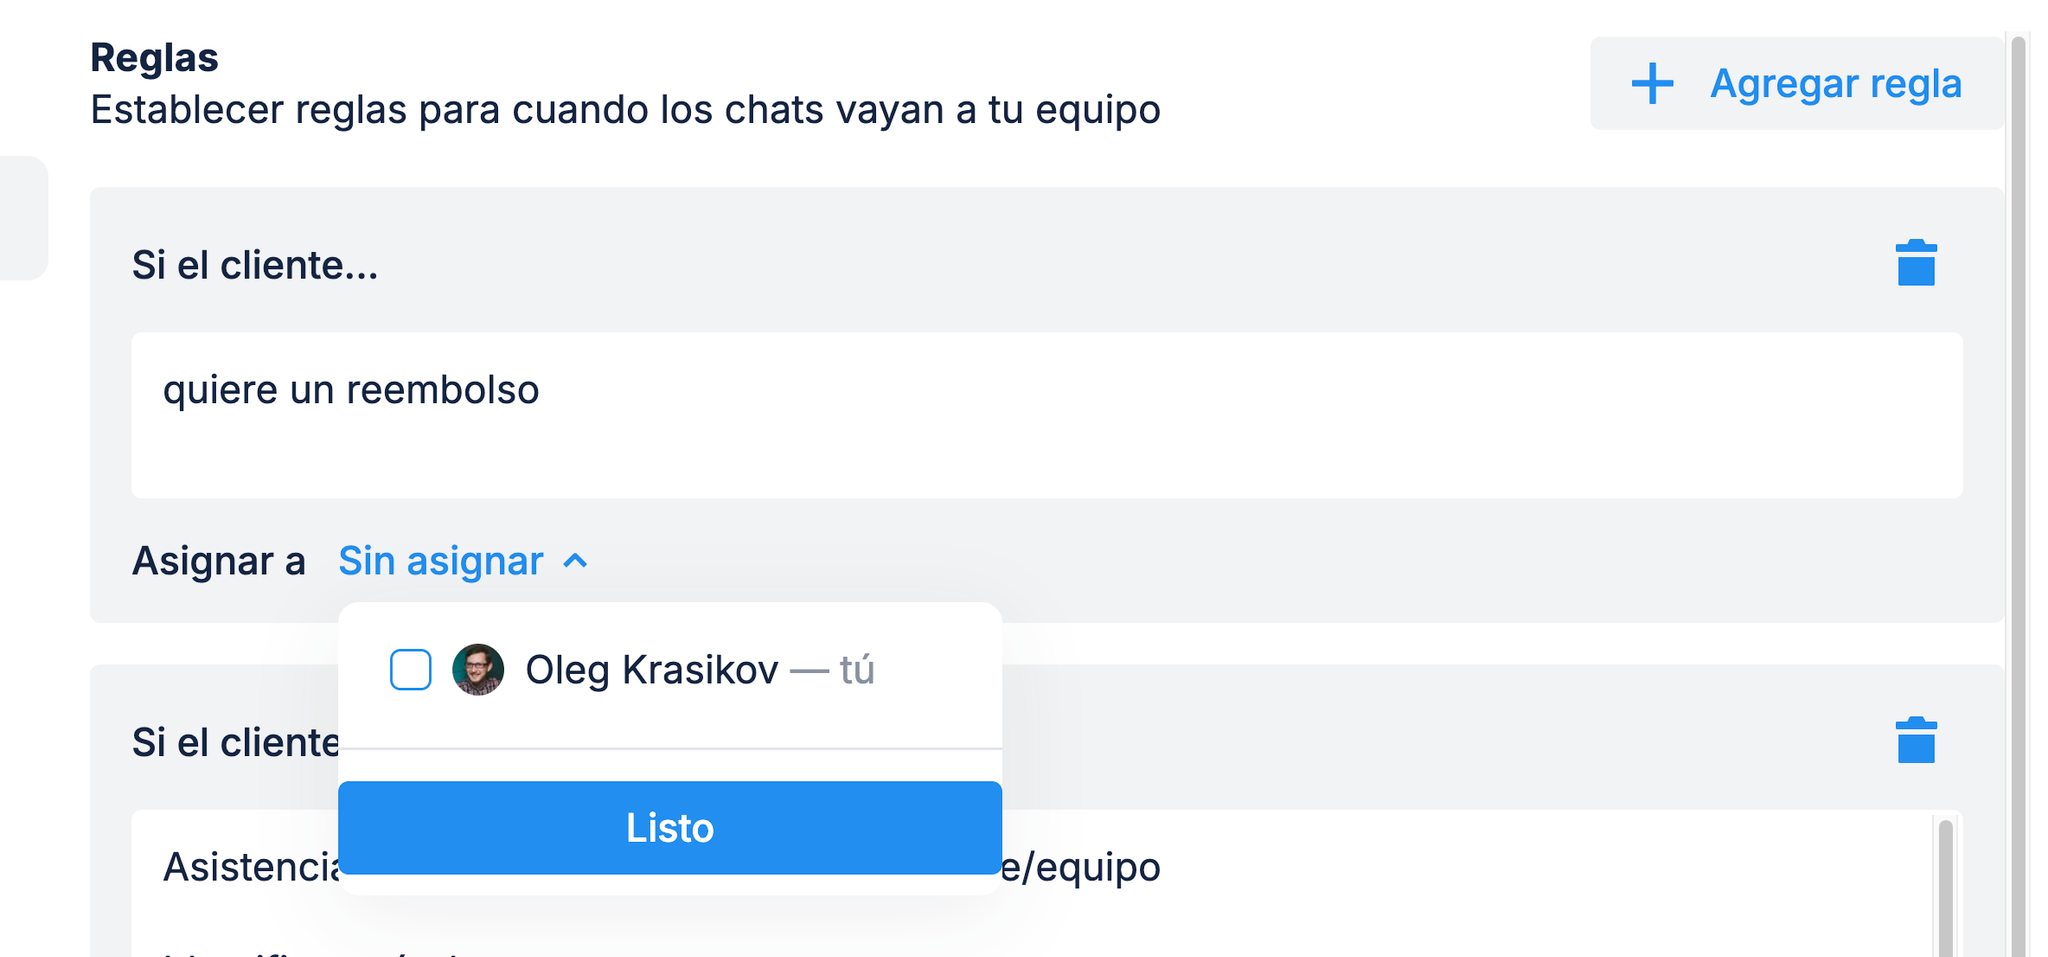
Task: Click the second text area's inner scrollbar
Action: [1944, 890]
